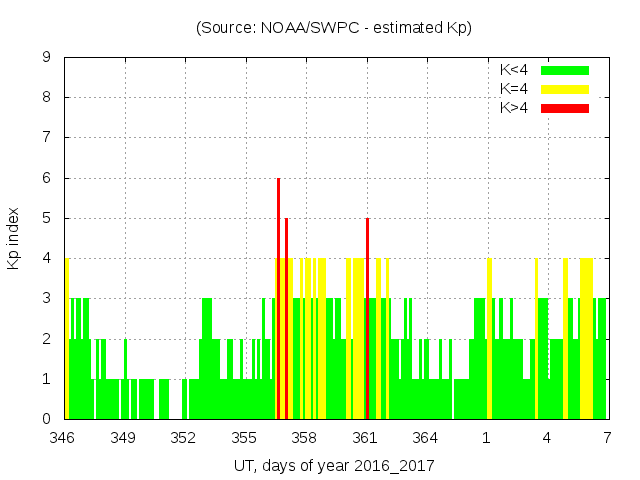This screenshot has height=480, width=640.
Task: Click the yellow K=4 legend swatch
Action: [x=565, y=89]
